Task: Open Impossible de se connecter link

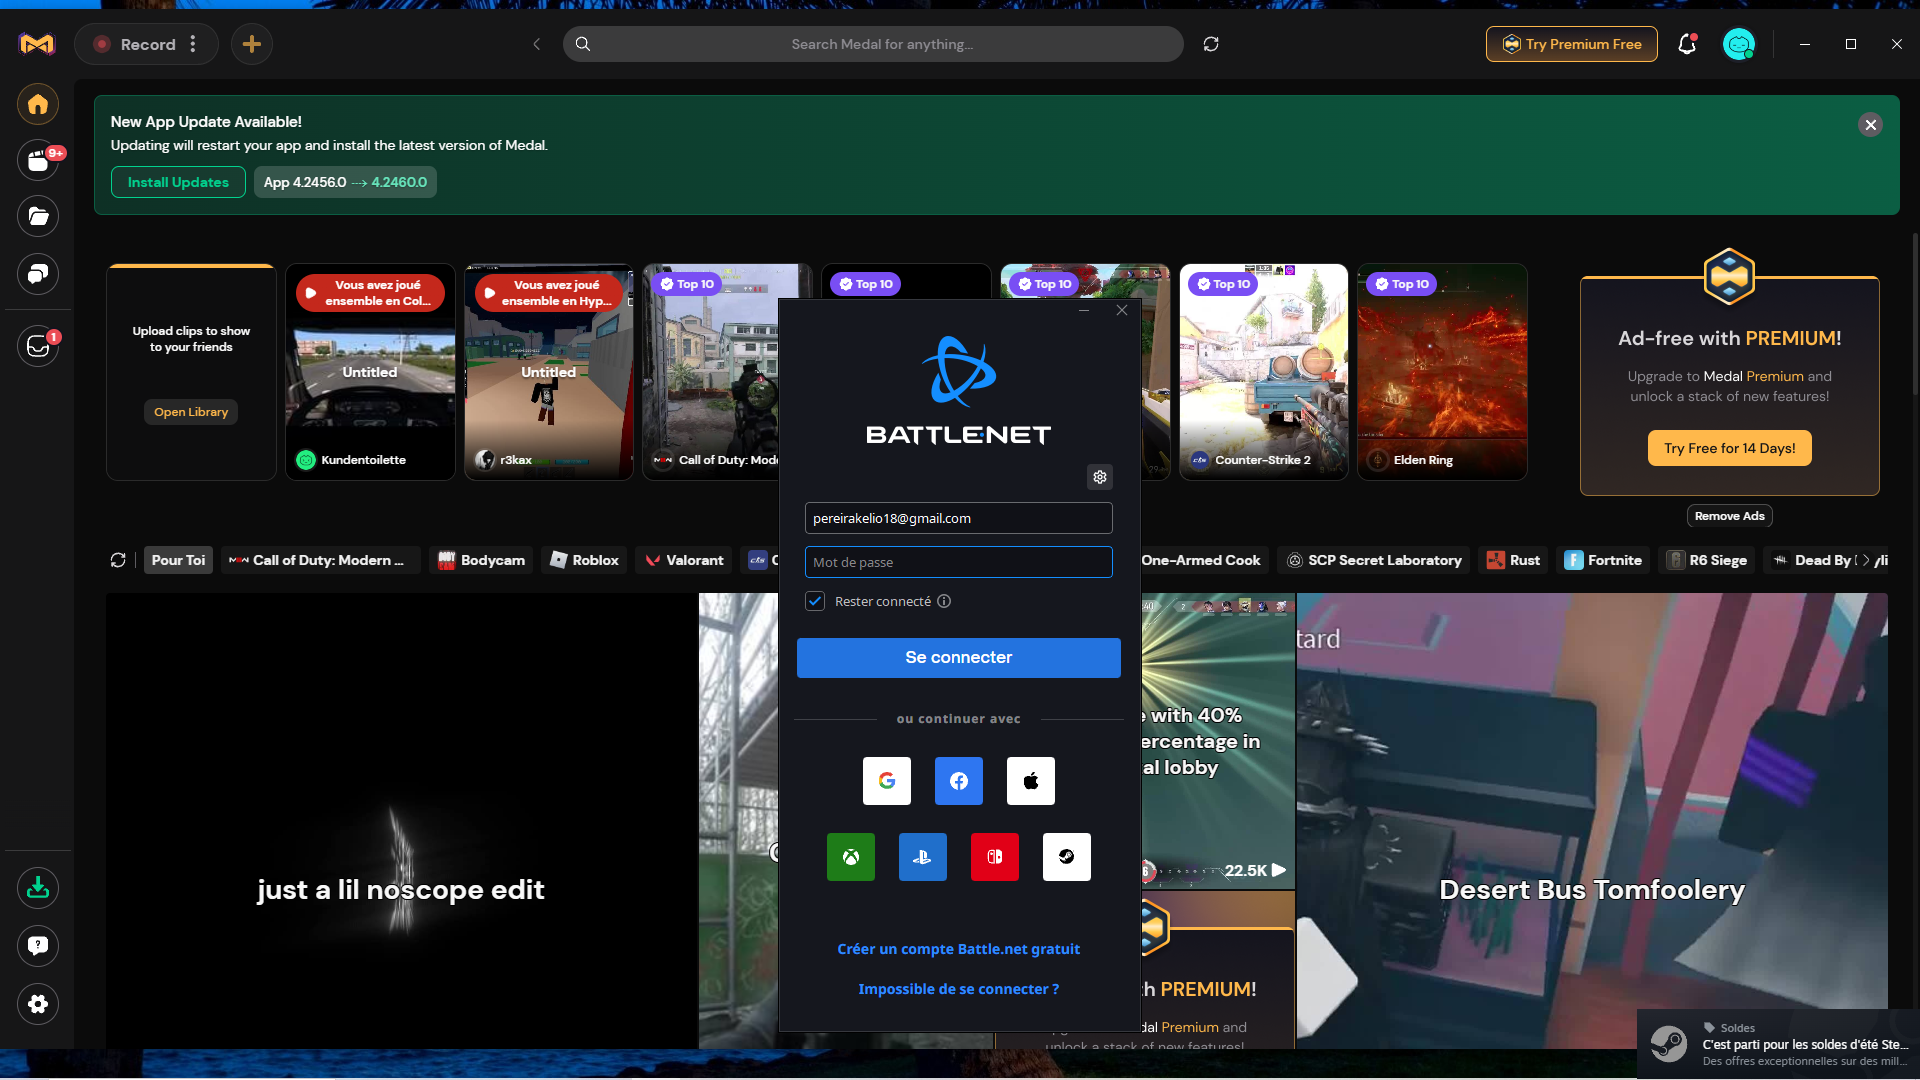Action: pos(959,989)
